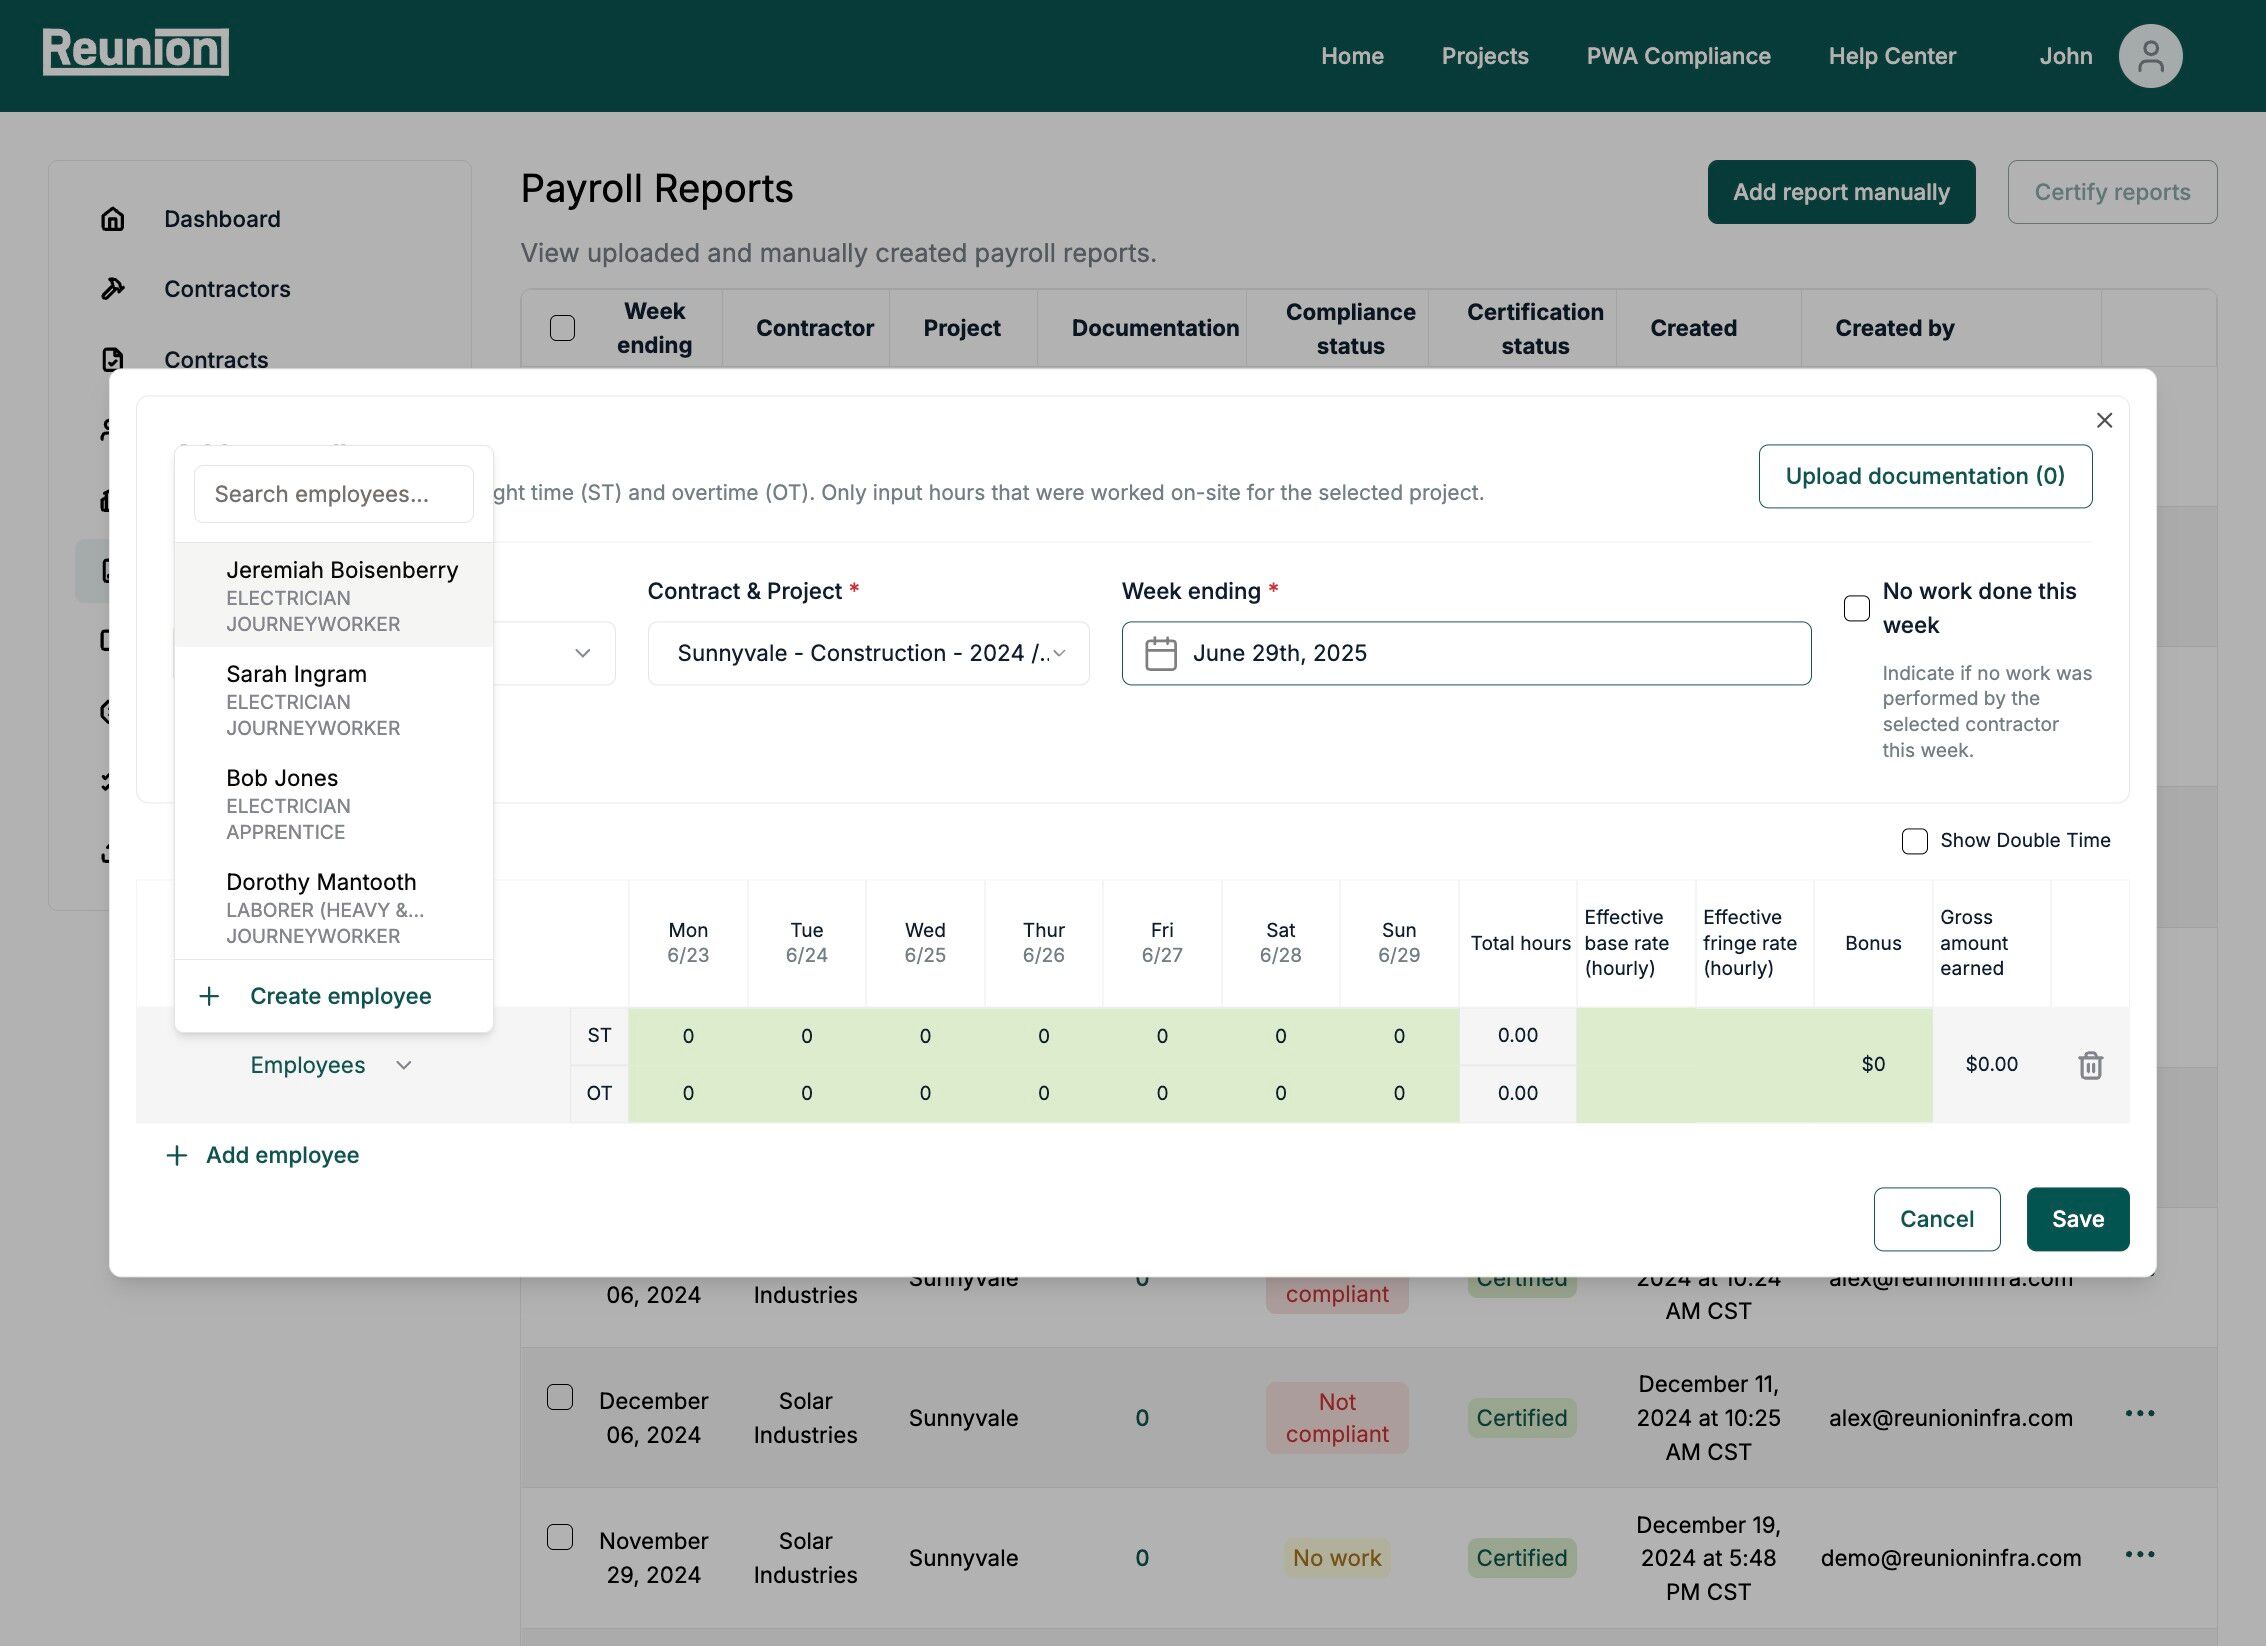Click the Upload documentation (0) button
Viewport: 2266px width, 1646px height.
click(1924, 476)
